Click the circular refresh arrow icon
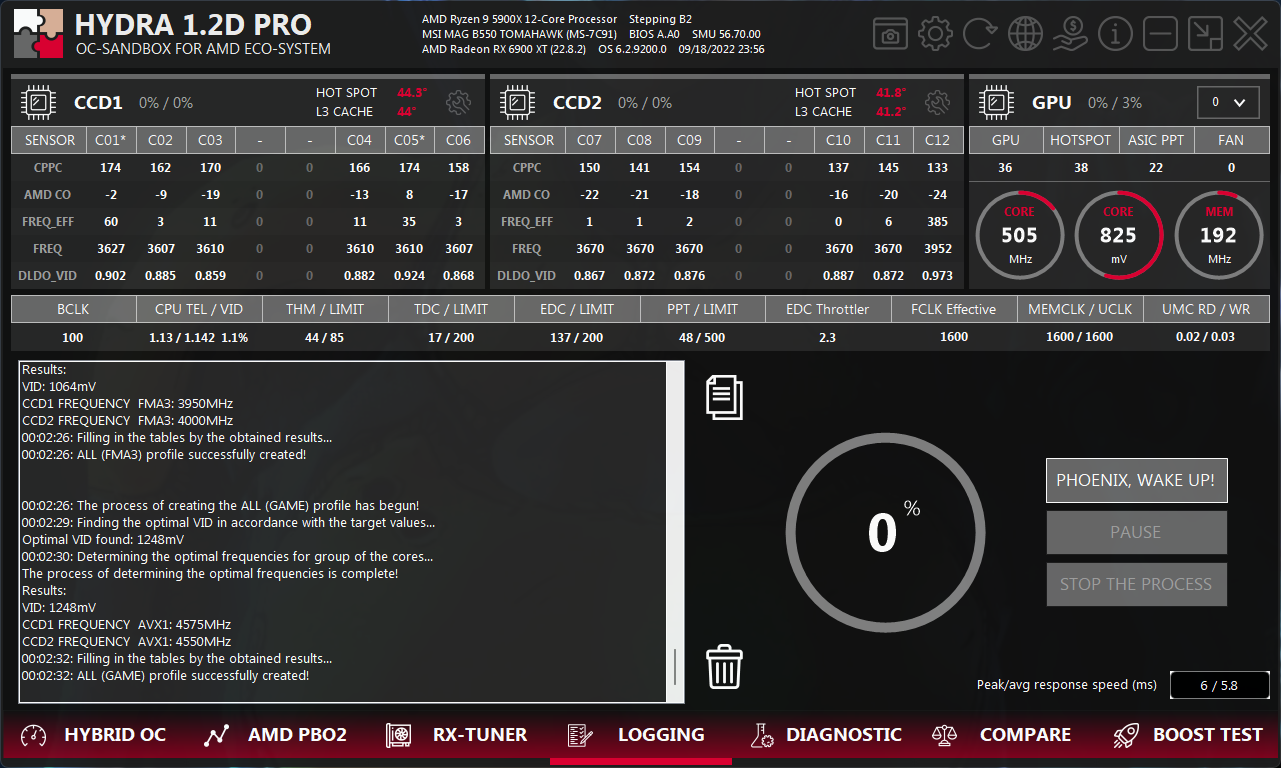The image size is (1281, 768). [980, 35]
